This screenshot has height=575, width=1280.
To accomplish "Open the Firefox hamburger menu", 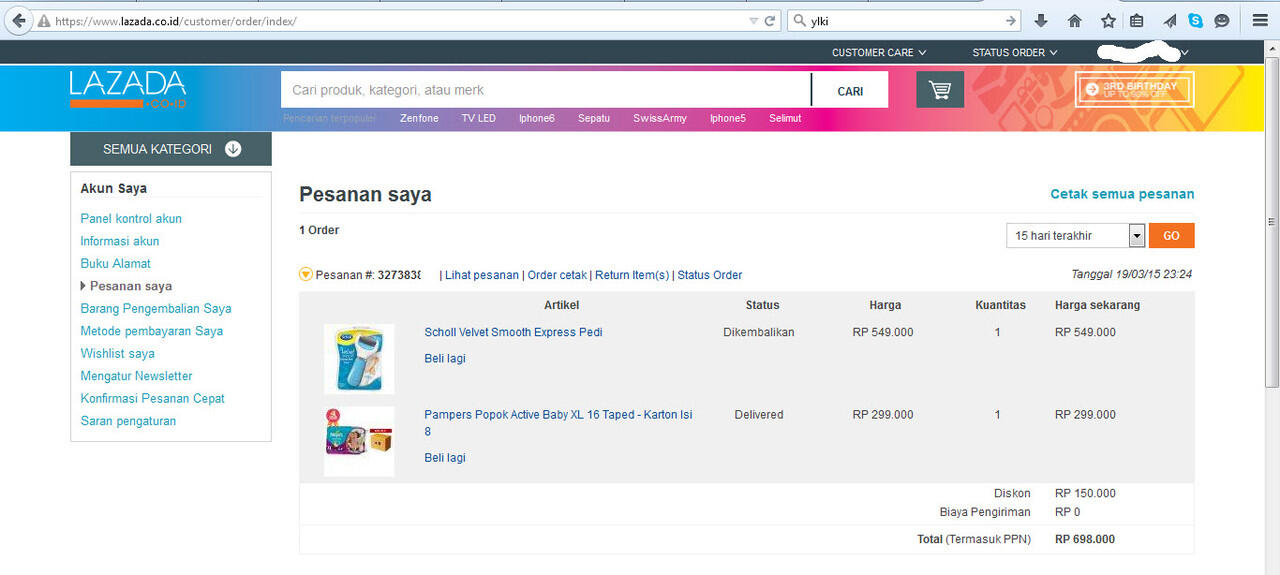I will (x=1260, y=20).
